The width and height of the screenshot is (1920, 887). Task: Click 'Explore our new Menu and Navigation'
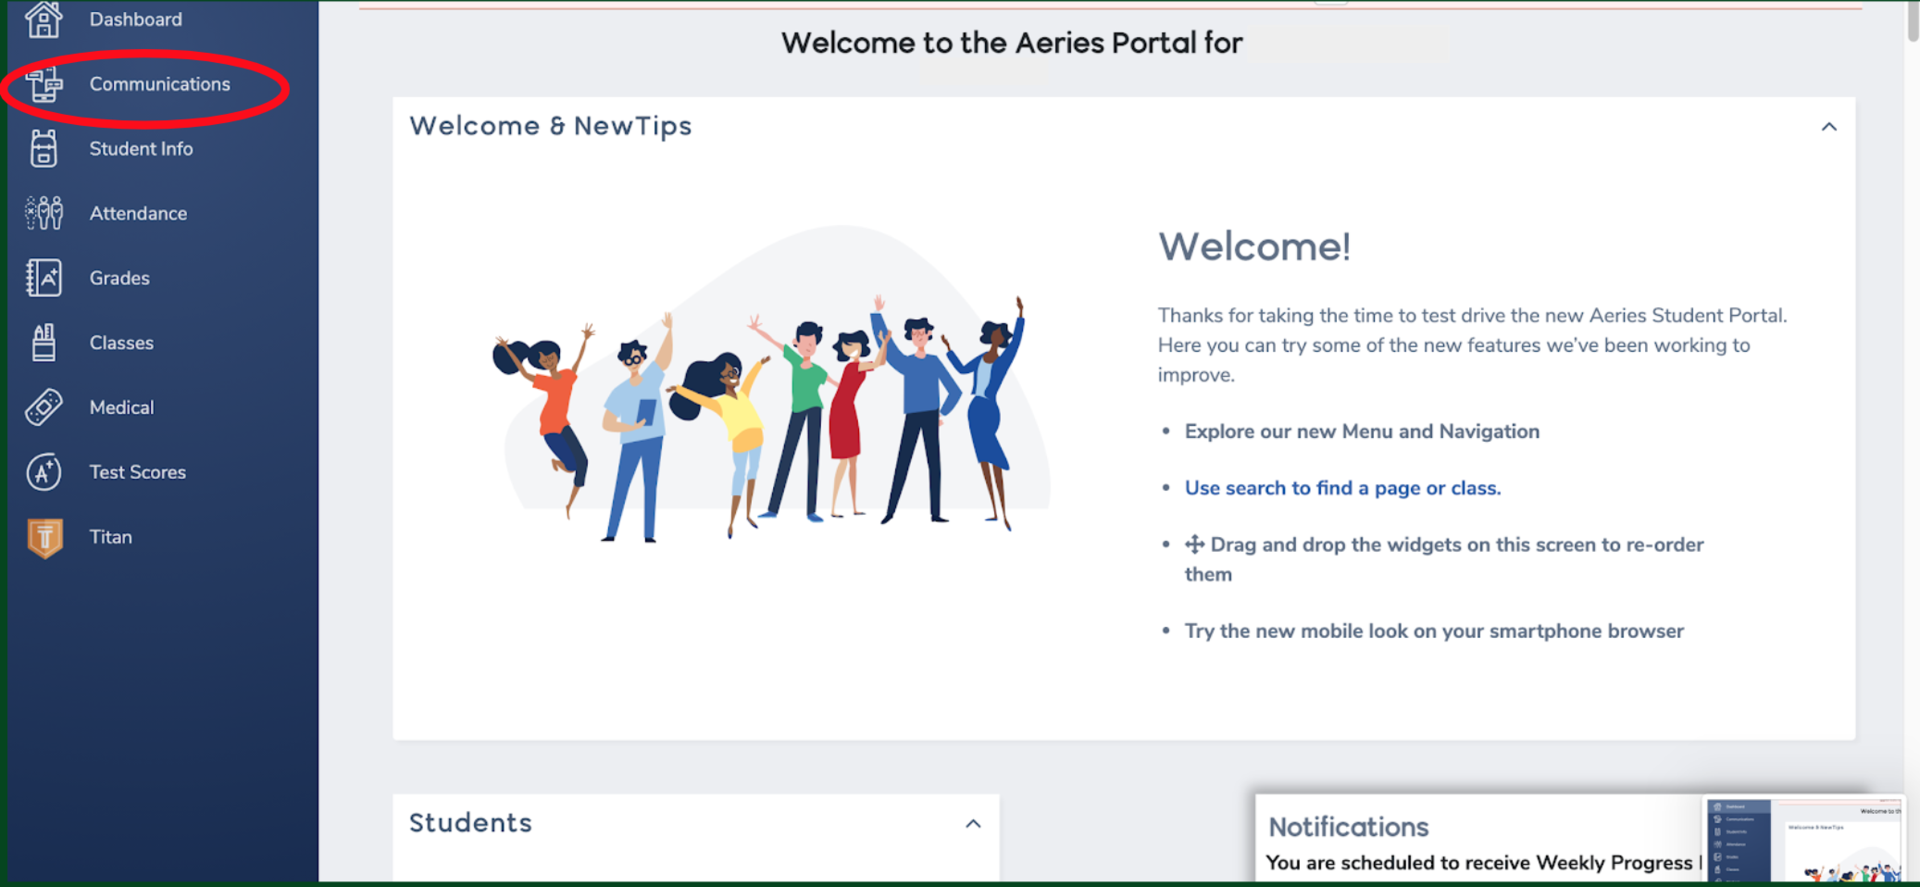click(x=1362, y=432)
